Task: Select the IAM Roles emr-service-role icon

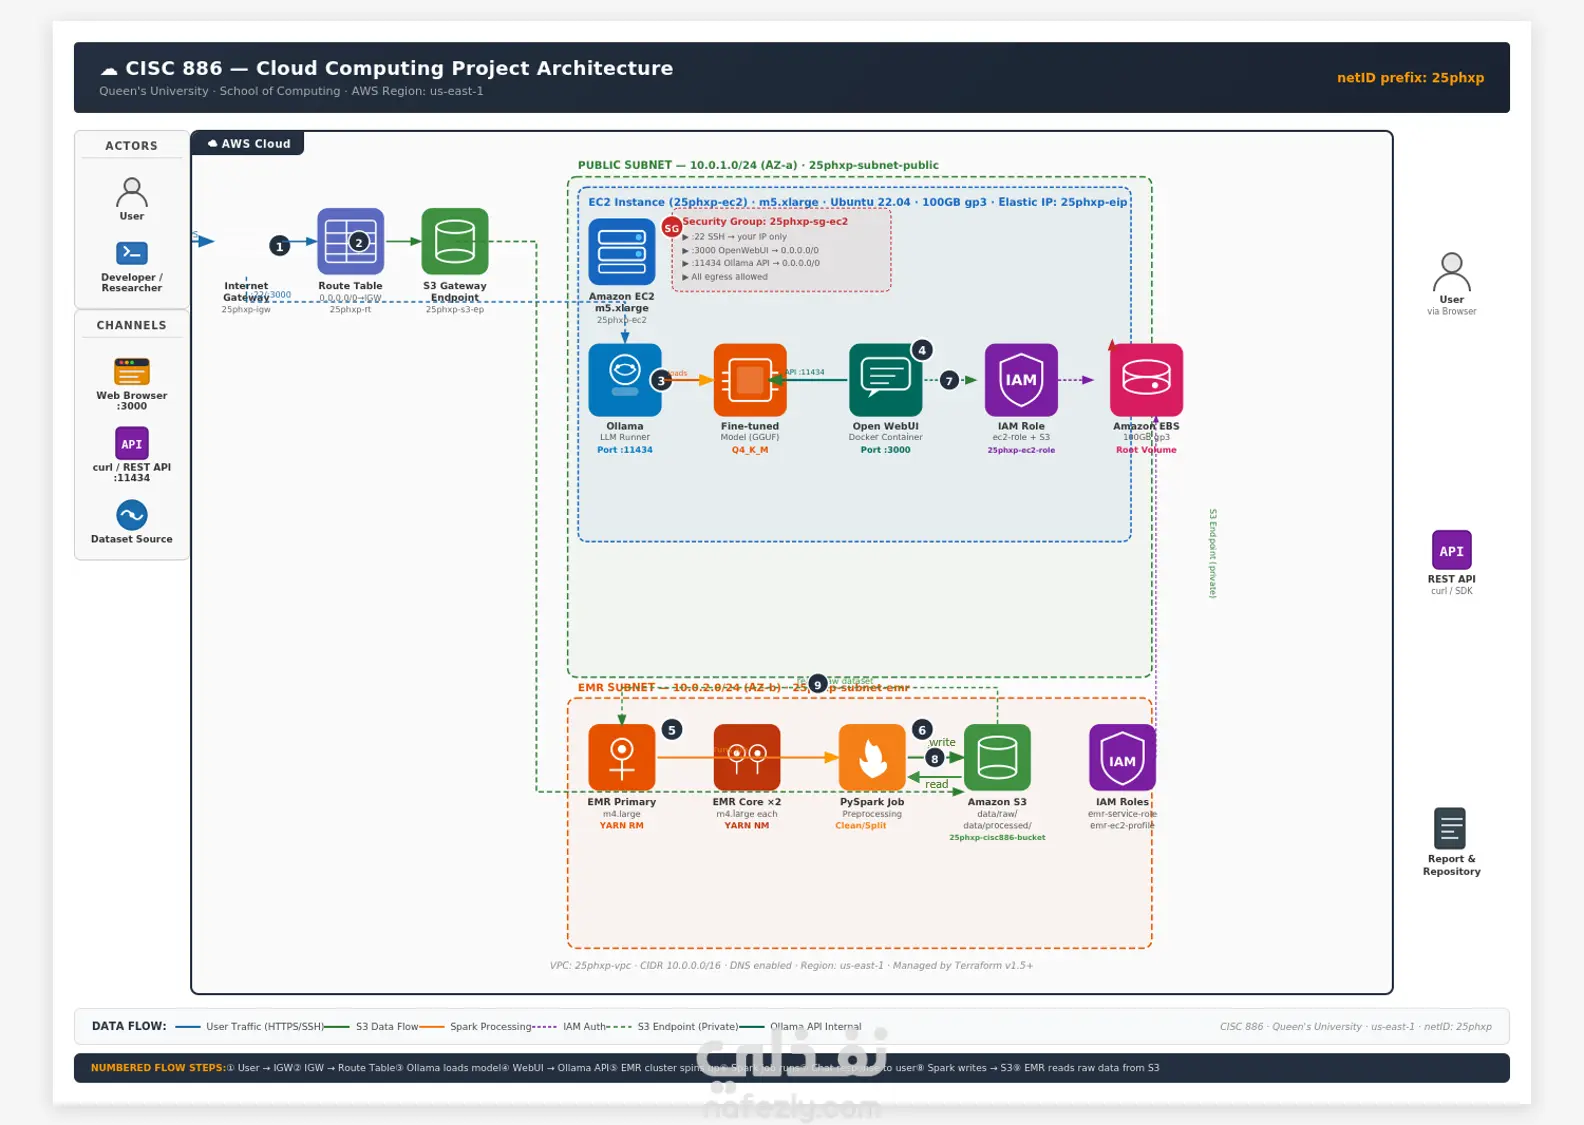Action: (x=1122, y=758)
